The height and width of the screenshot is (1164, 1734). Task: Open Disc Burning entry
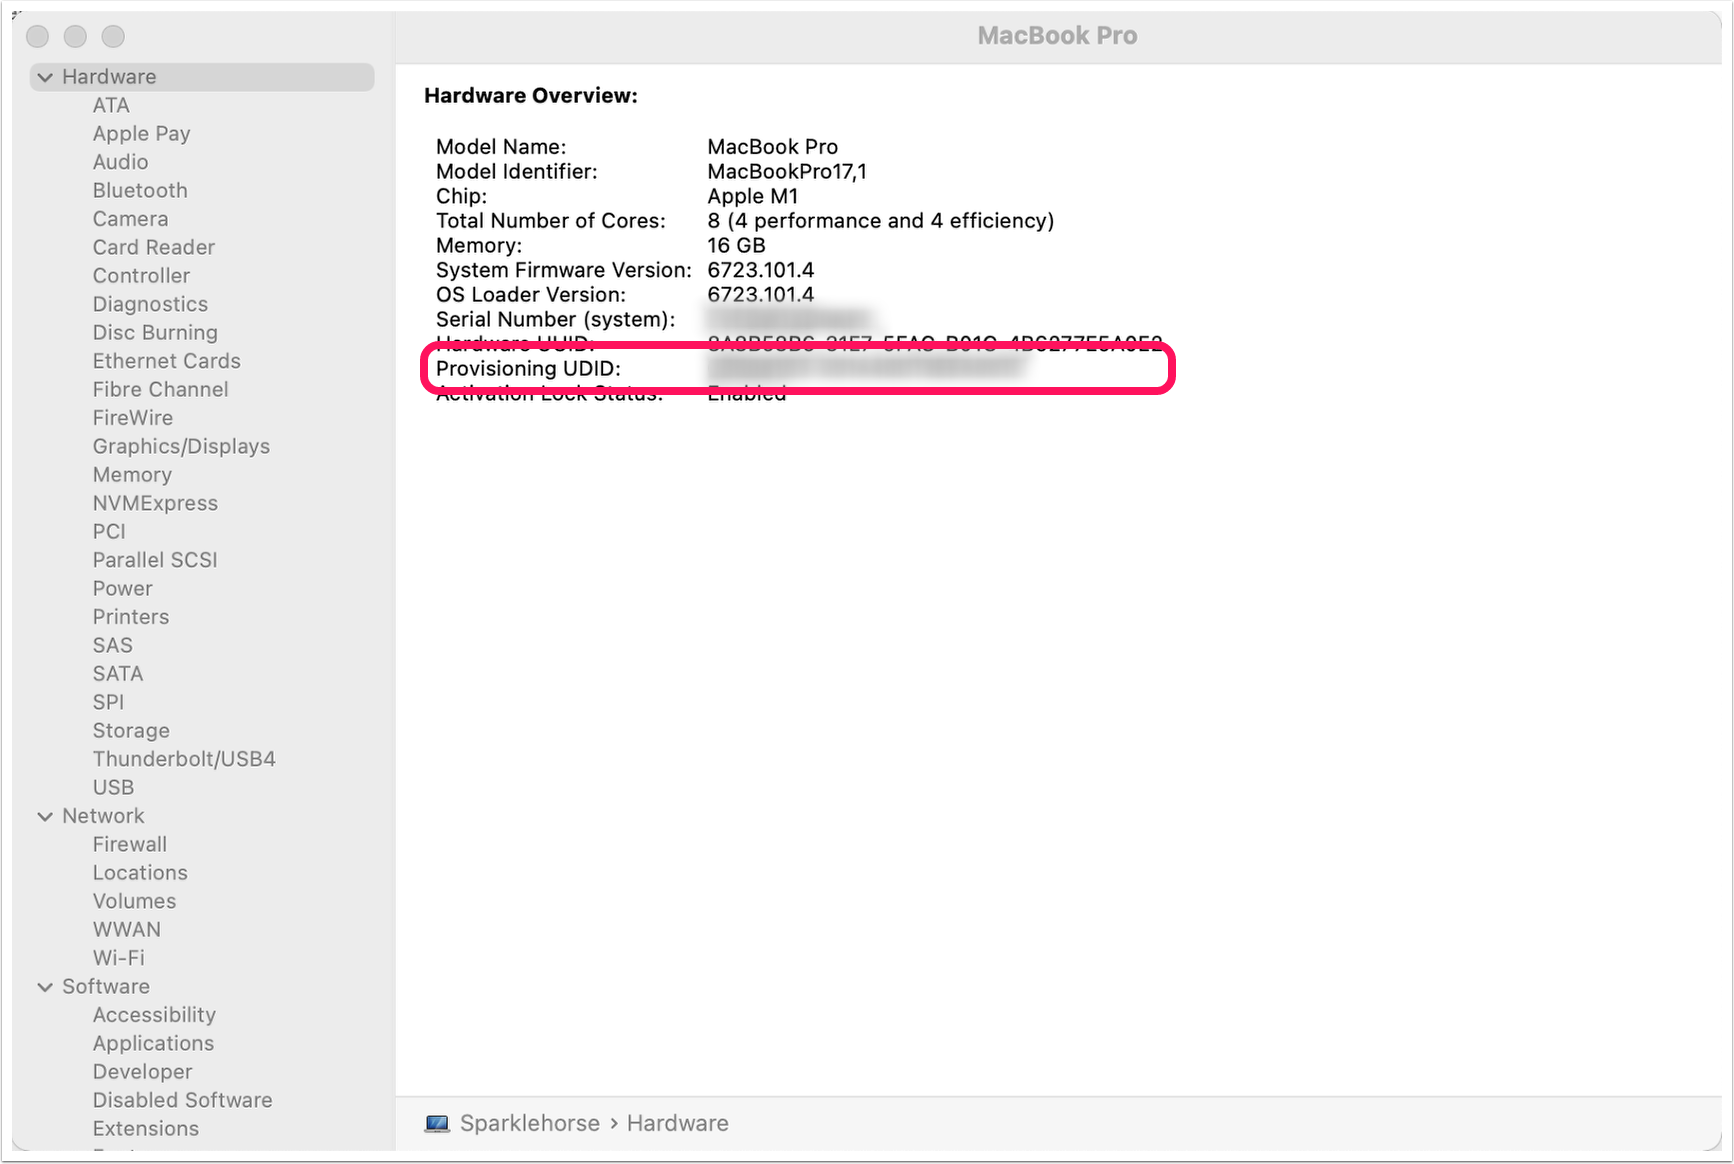click(x=155, y=333)
